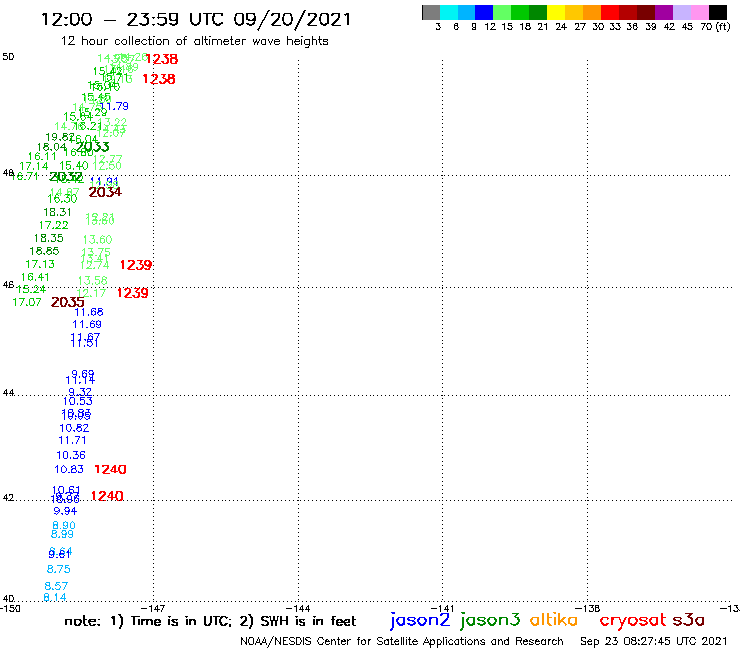Click the blue wave height 11.68
Viewport: 740px width, 650px height.
pos(89,312)
